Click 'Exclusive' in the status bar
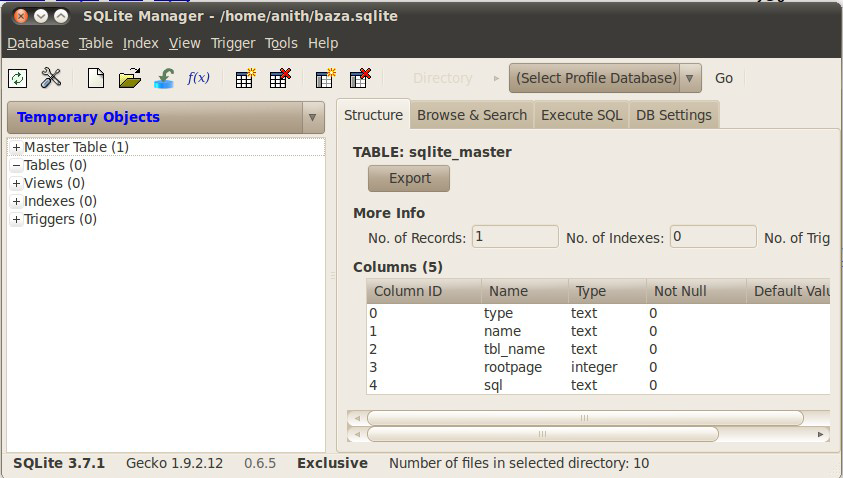The height and width of the screenshot is (478, 843). (x=332, y=463)
